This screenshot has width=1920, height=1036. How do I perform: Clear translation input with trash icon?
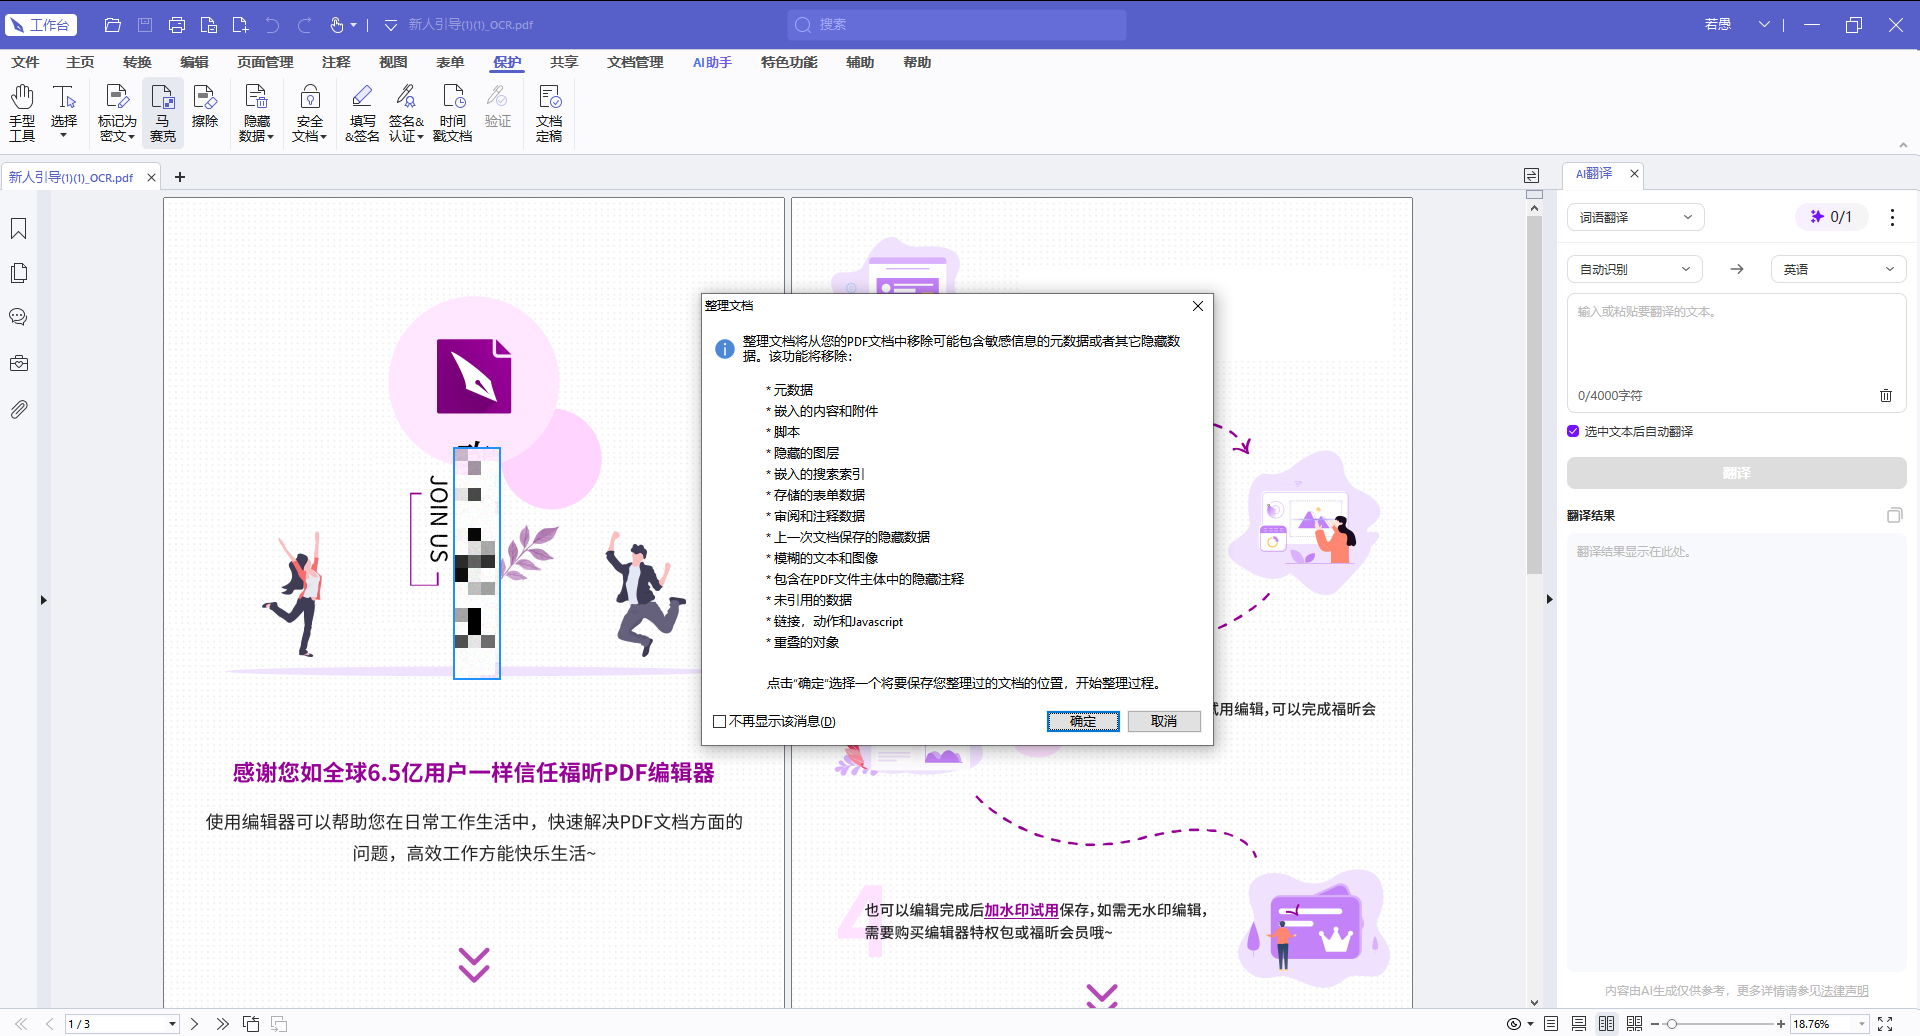tap(1886, 395)
